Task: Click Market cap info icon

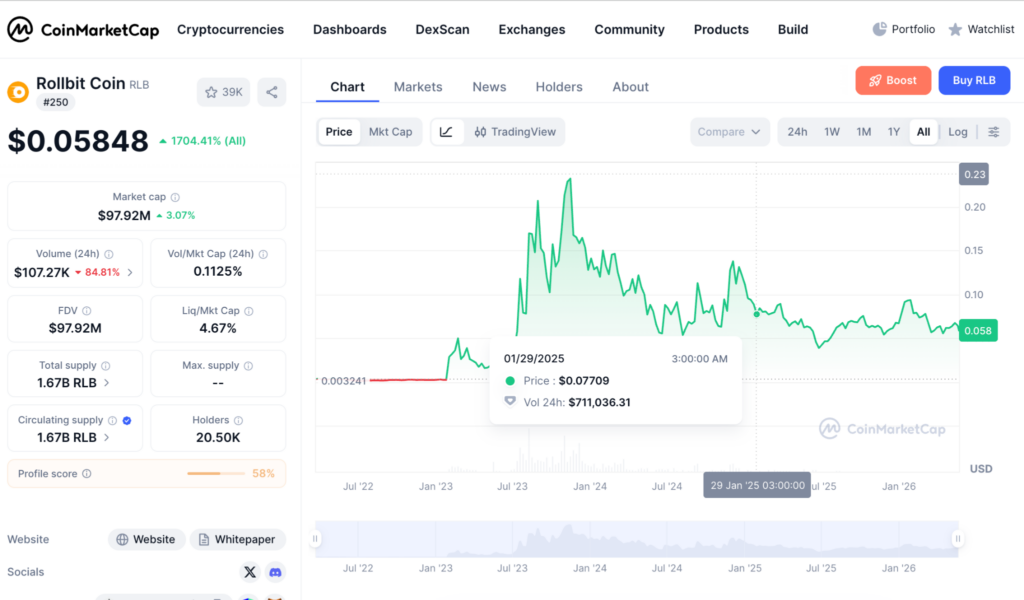Action: (x=175, y=197)
